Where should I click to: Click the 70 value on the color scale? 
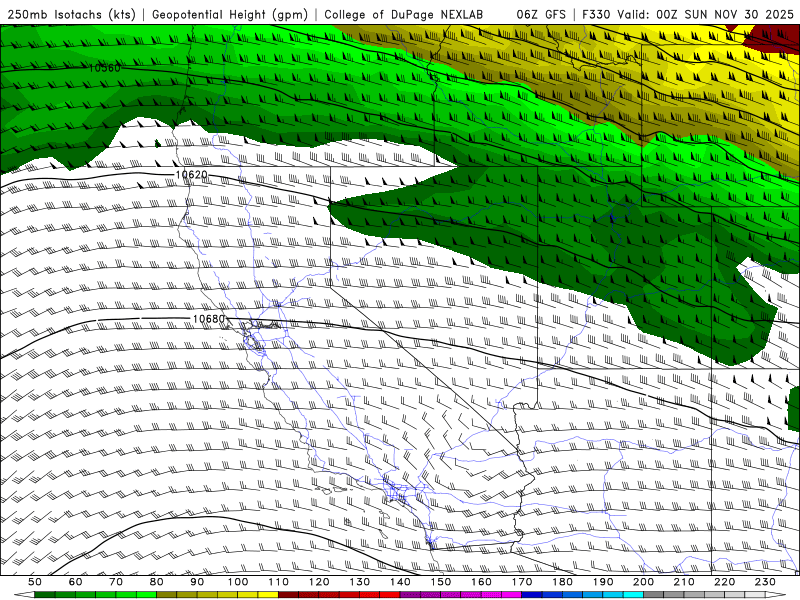(x=116, y=582)
